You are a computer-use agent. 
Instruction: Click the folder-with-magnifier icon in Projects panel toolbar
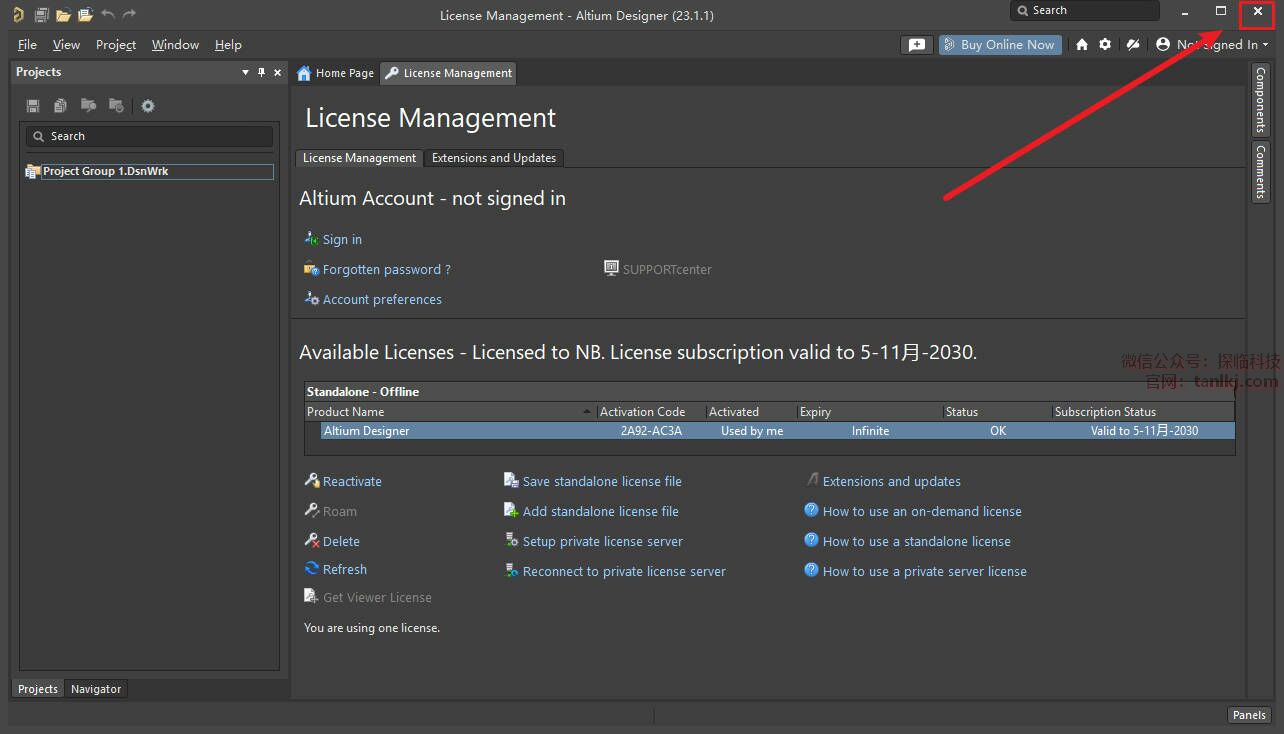[88, 106]
